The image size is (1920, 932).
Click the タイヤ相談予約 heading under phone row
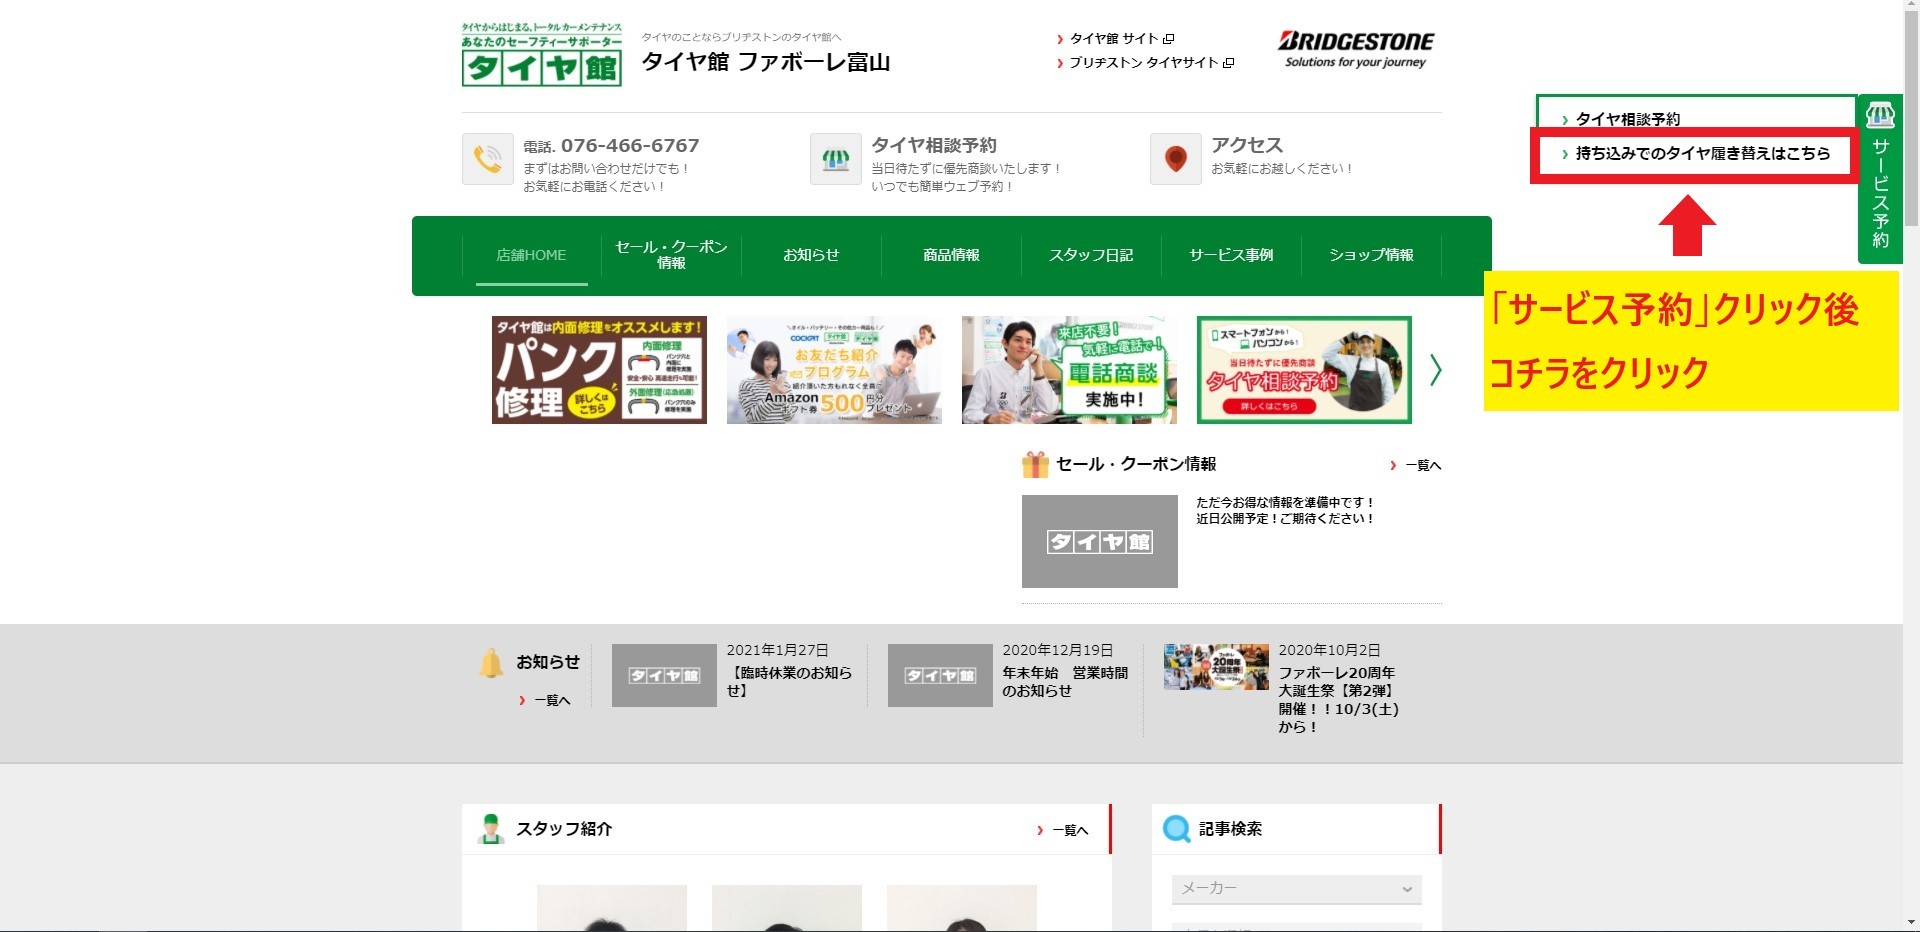[x=933, y=145]
